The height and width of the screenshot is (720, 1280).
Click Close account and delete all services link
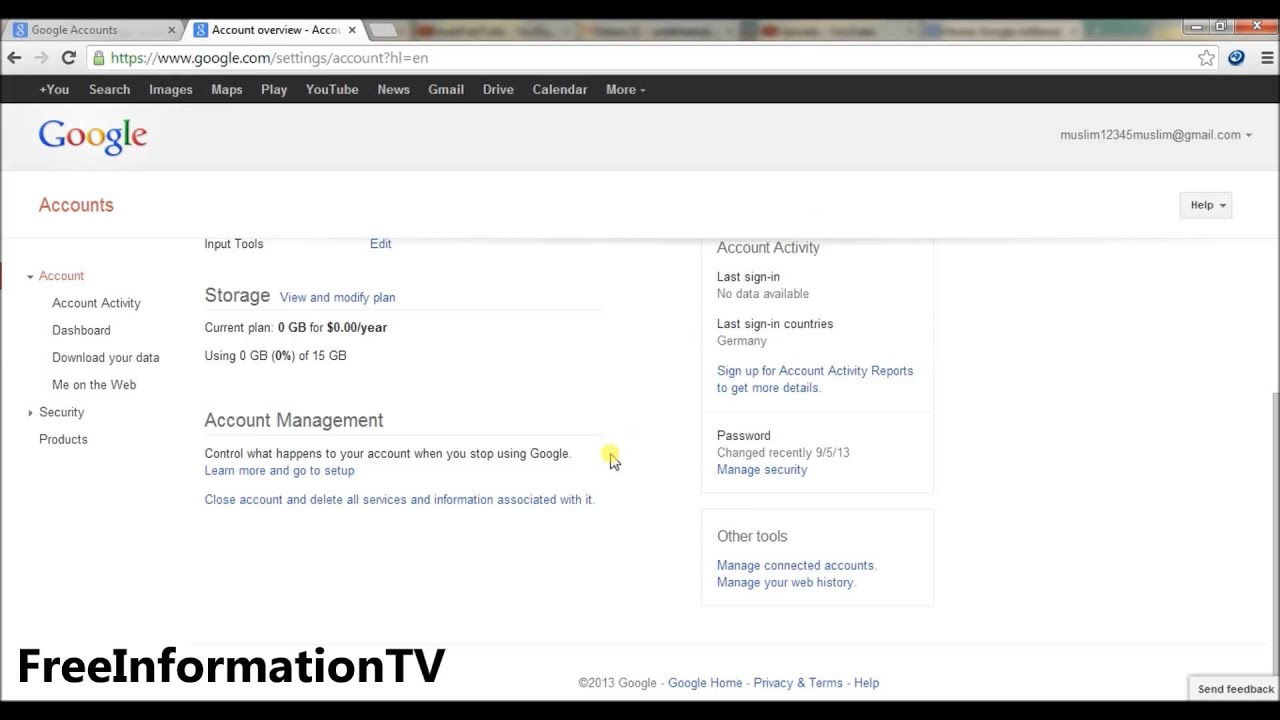(x=399, y=500)
